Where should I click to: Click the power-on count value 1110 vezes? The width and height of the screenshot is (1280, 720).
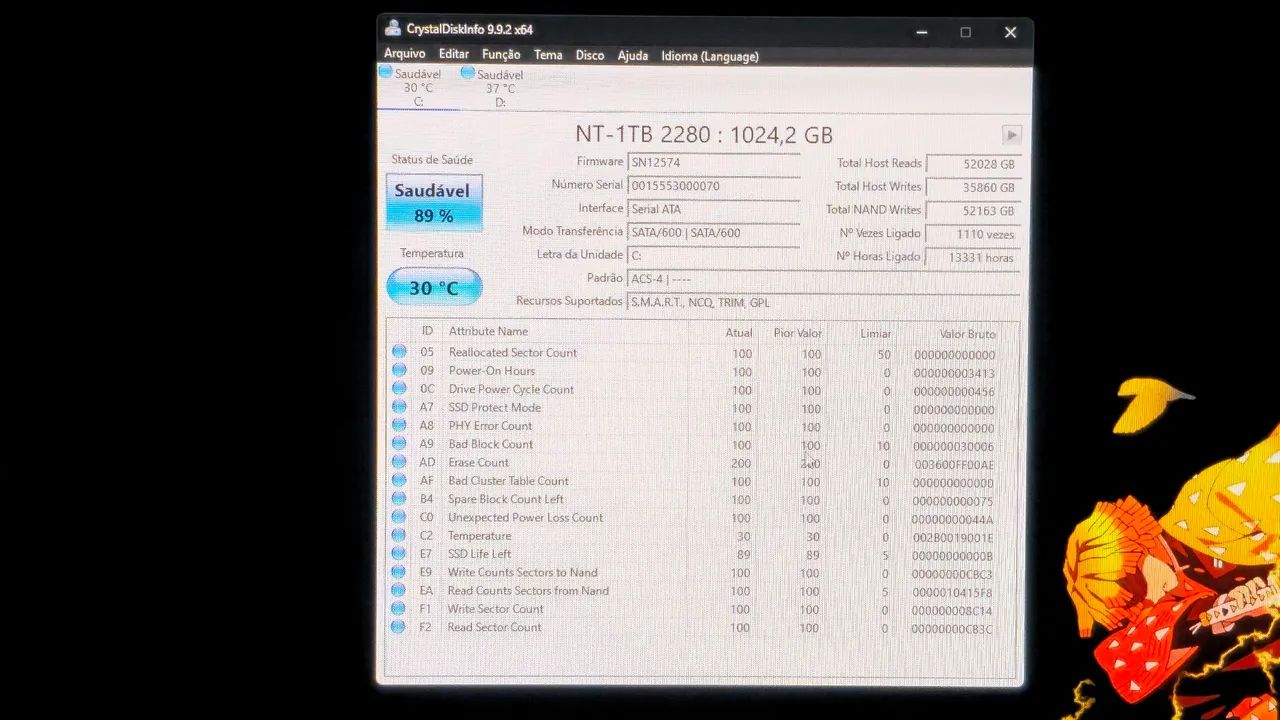[x=972, y=234]
